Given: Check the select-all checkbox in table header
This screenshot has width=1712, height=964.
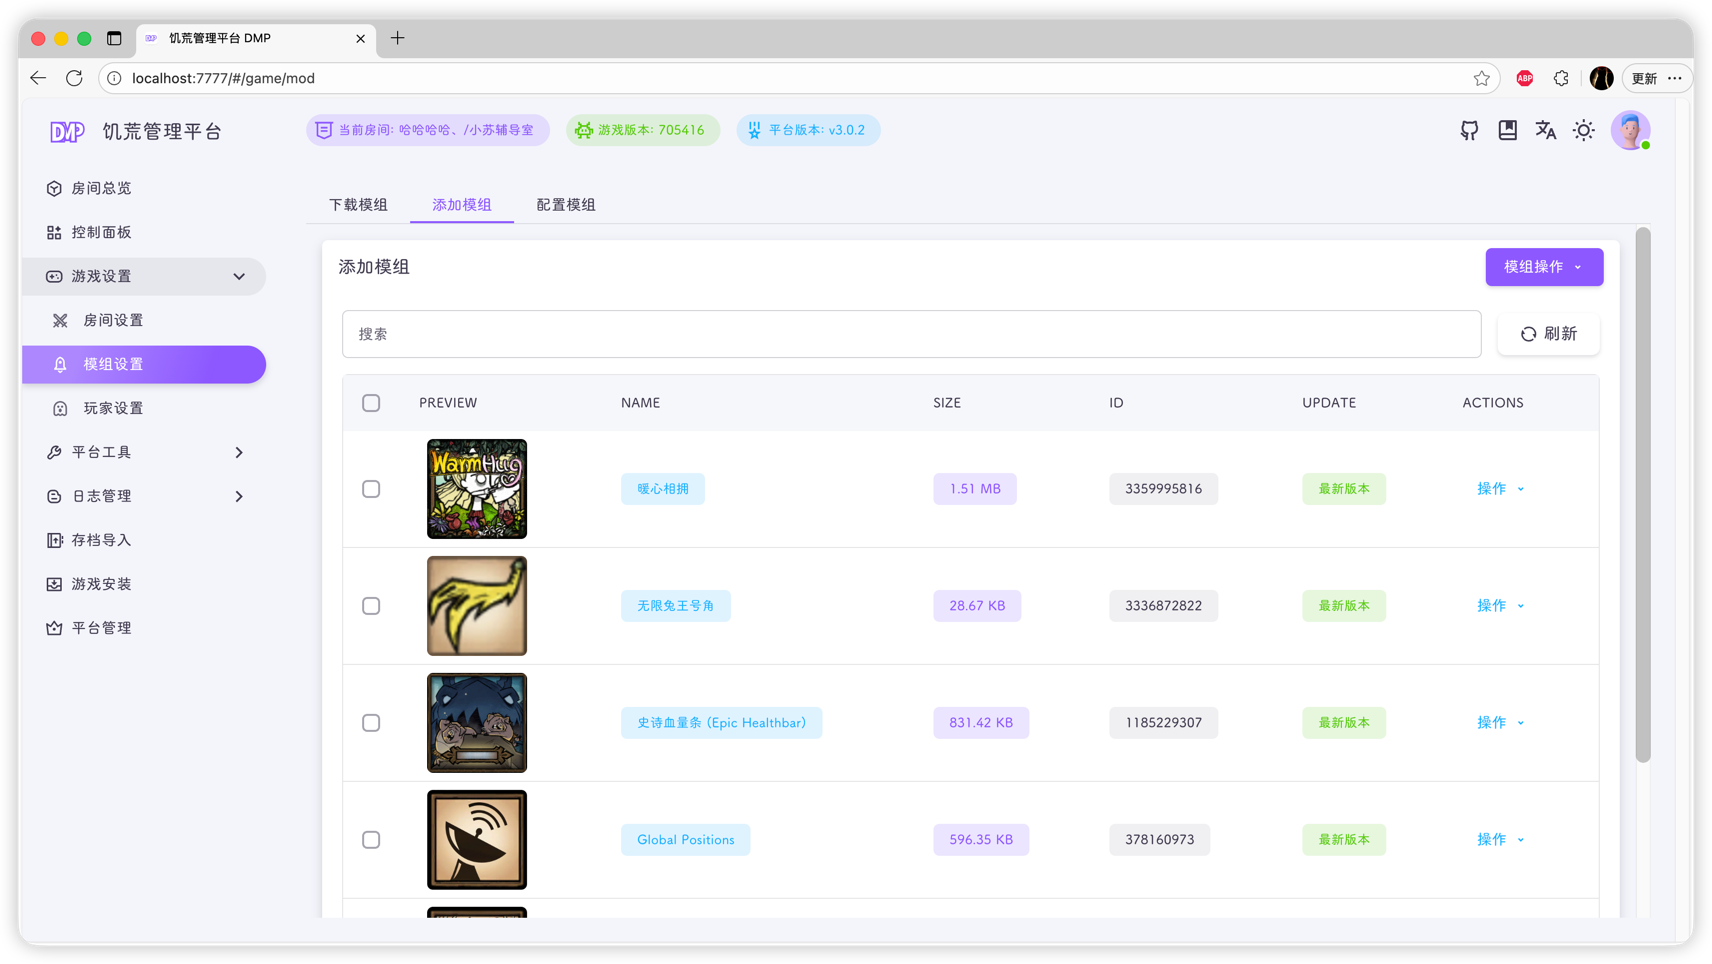Looking at the screenshot, I should pos(371,403).
